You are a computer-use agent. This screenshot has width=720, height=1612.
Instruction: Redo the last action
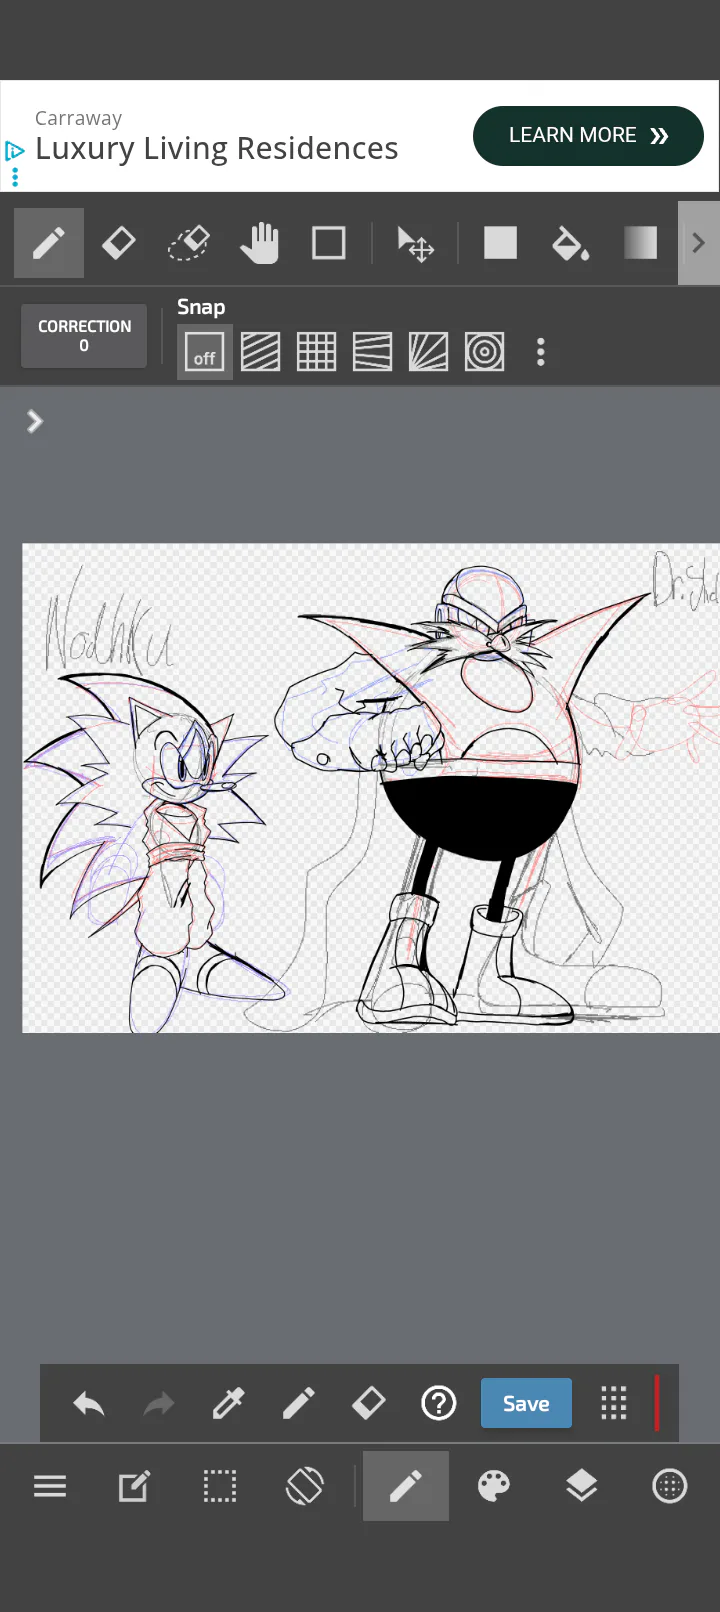[x=159, y=1404]
